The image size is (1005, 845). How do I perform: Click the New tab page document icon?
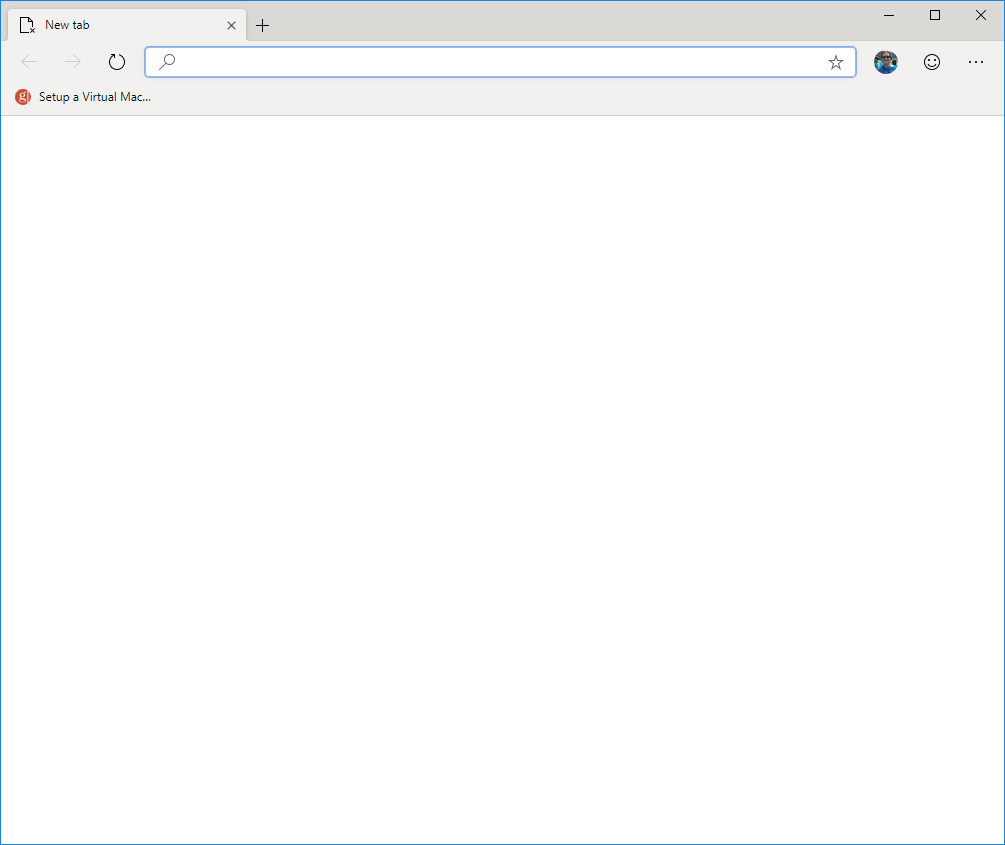[26, 24]
